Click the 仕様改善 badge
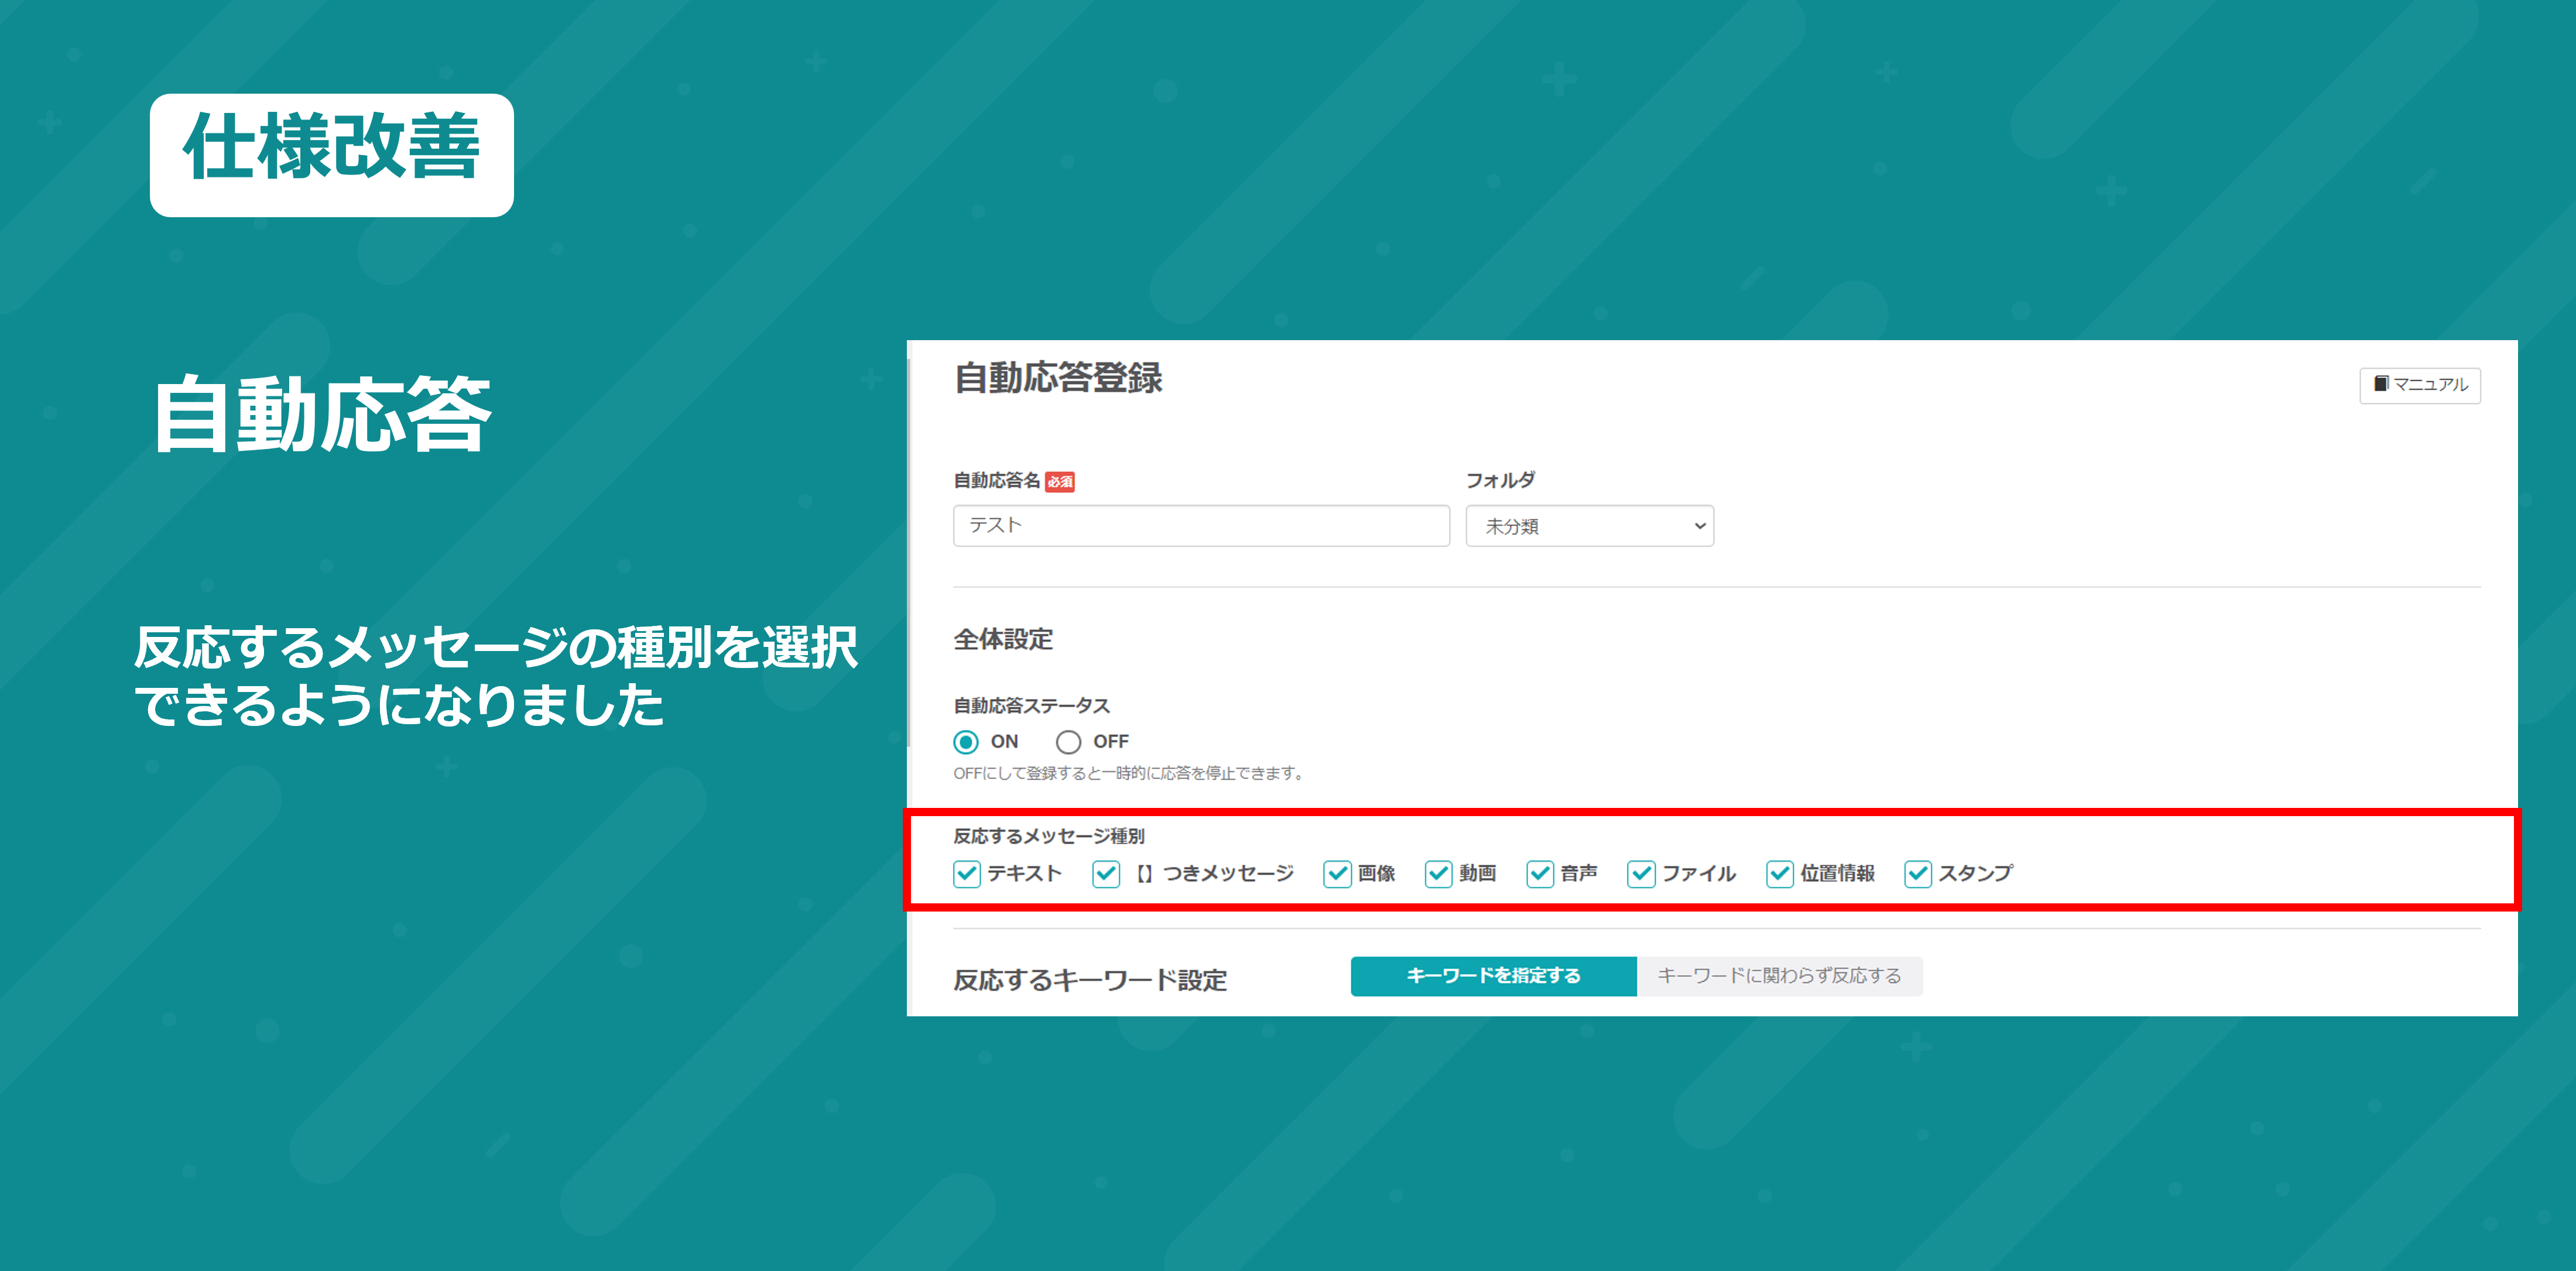This screenshot has width=2576, height=1271. coord(332,155)
